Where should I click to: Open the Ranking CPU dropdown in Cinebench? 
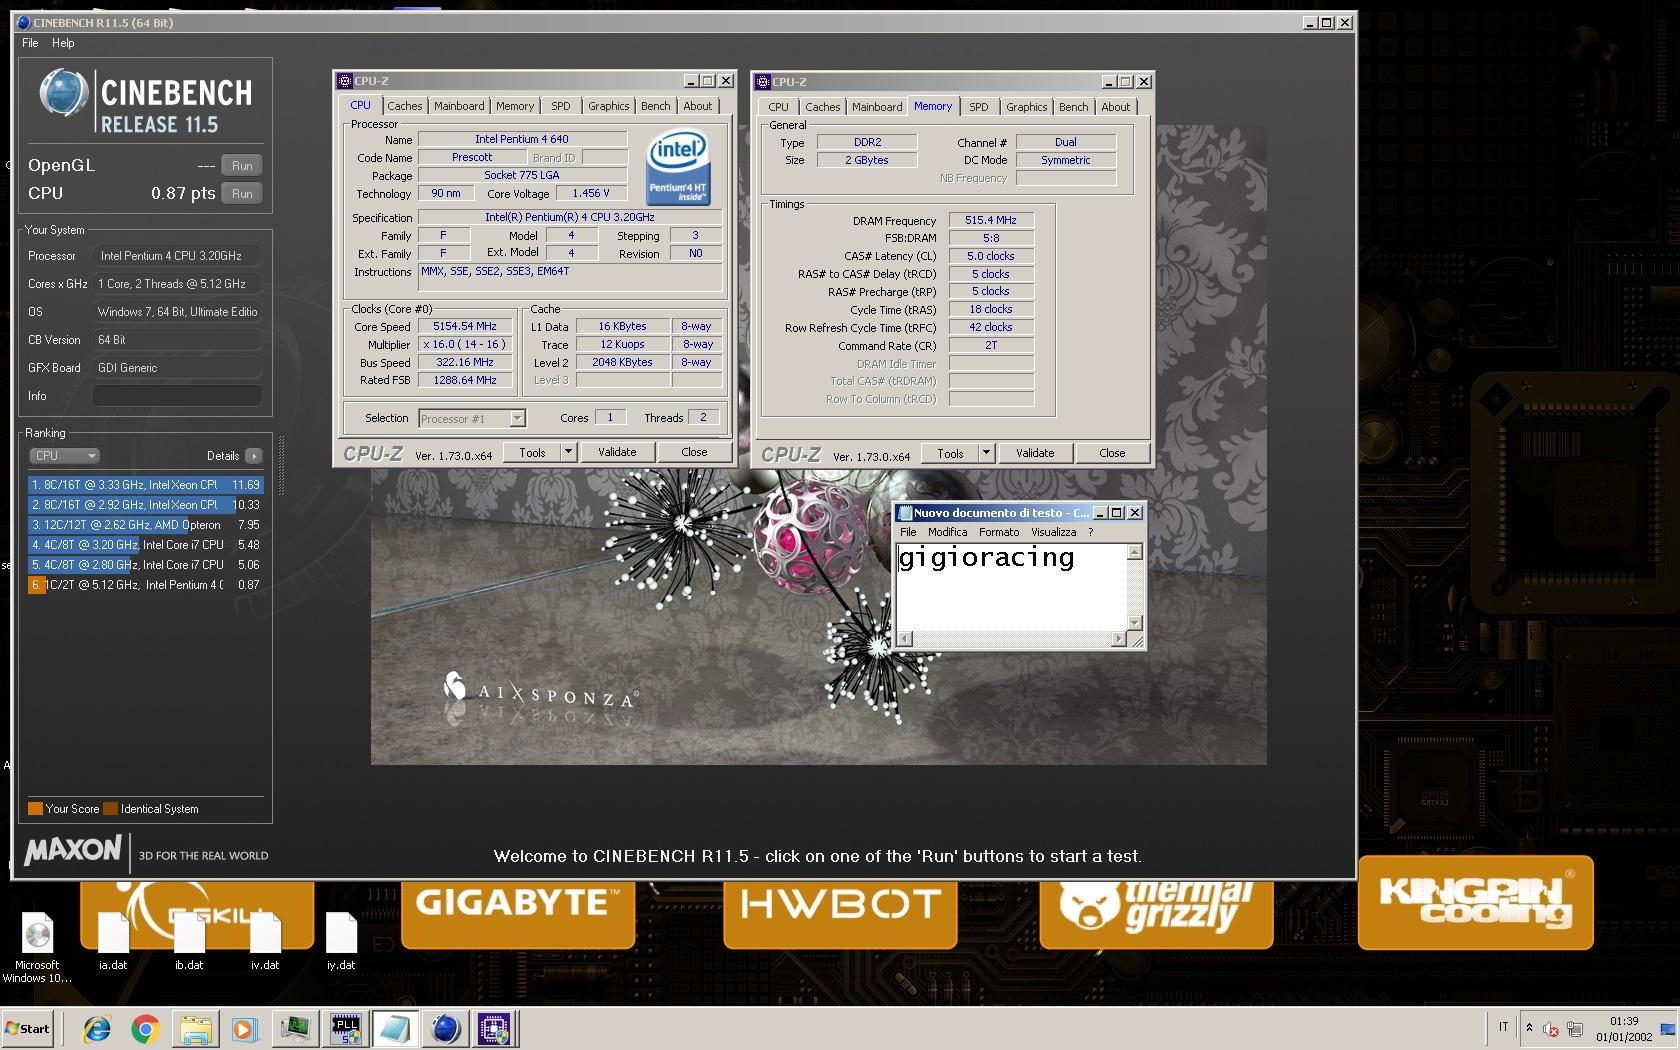pos(65,456)
